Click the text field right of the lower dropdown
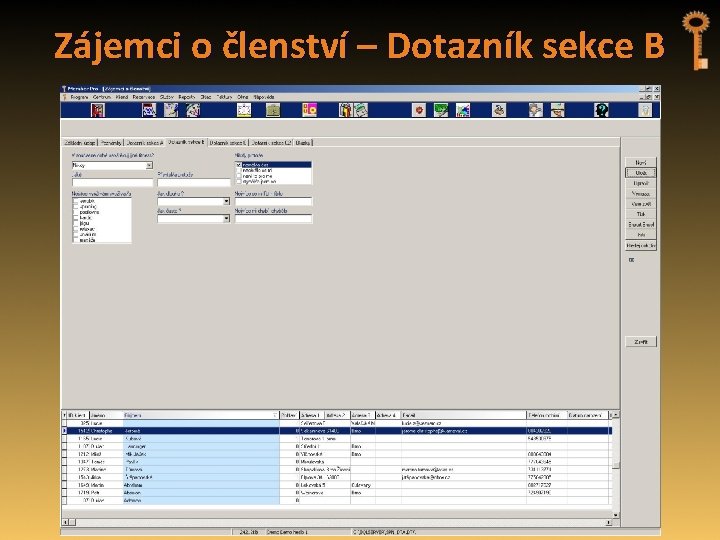Image resolution: width=720 pixels, height=540 pixels. 273,219
